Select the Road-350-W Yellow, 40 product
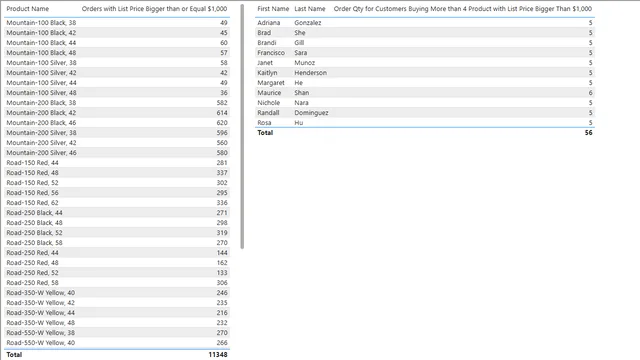 point(40,293)
